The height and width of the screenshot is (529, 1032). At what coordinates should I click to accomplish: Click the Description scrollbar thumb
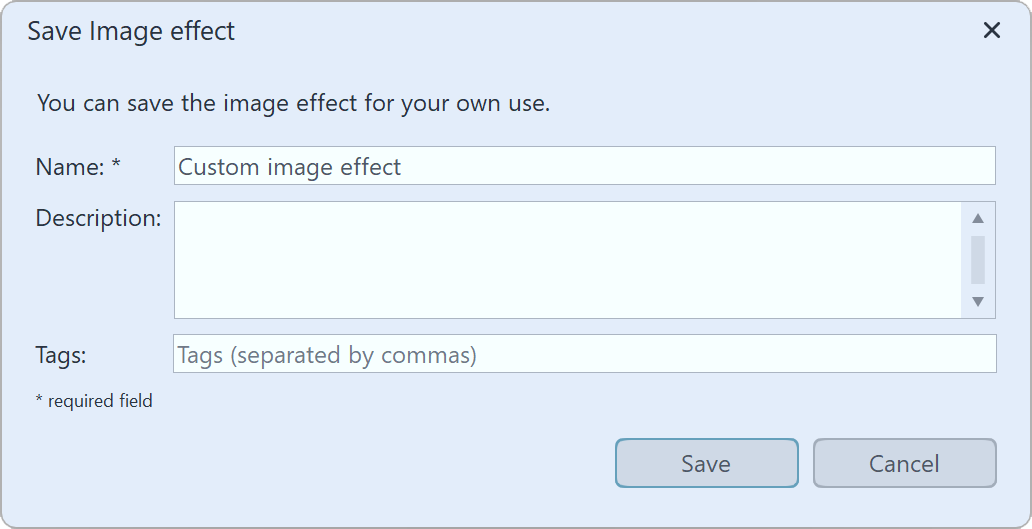[978, 259]
